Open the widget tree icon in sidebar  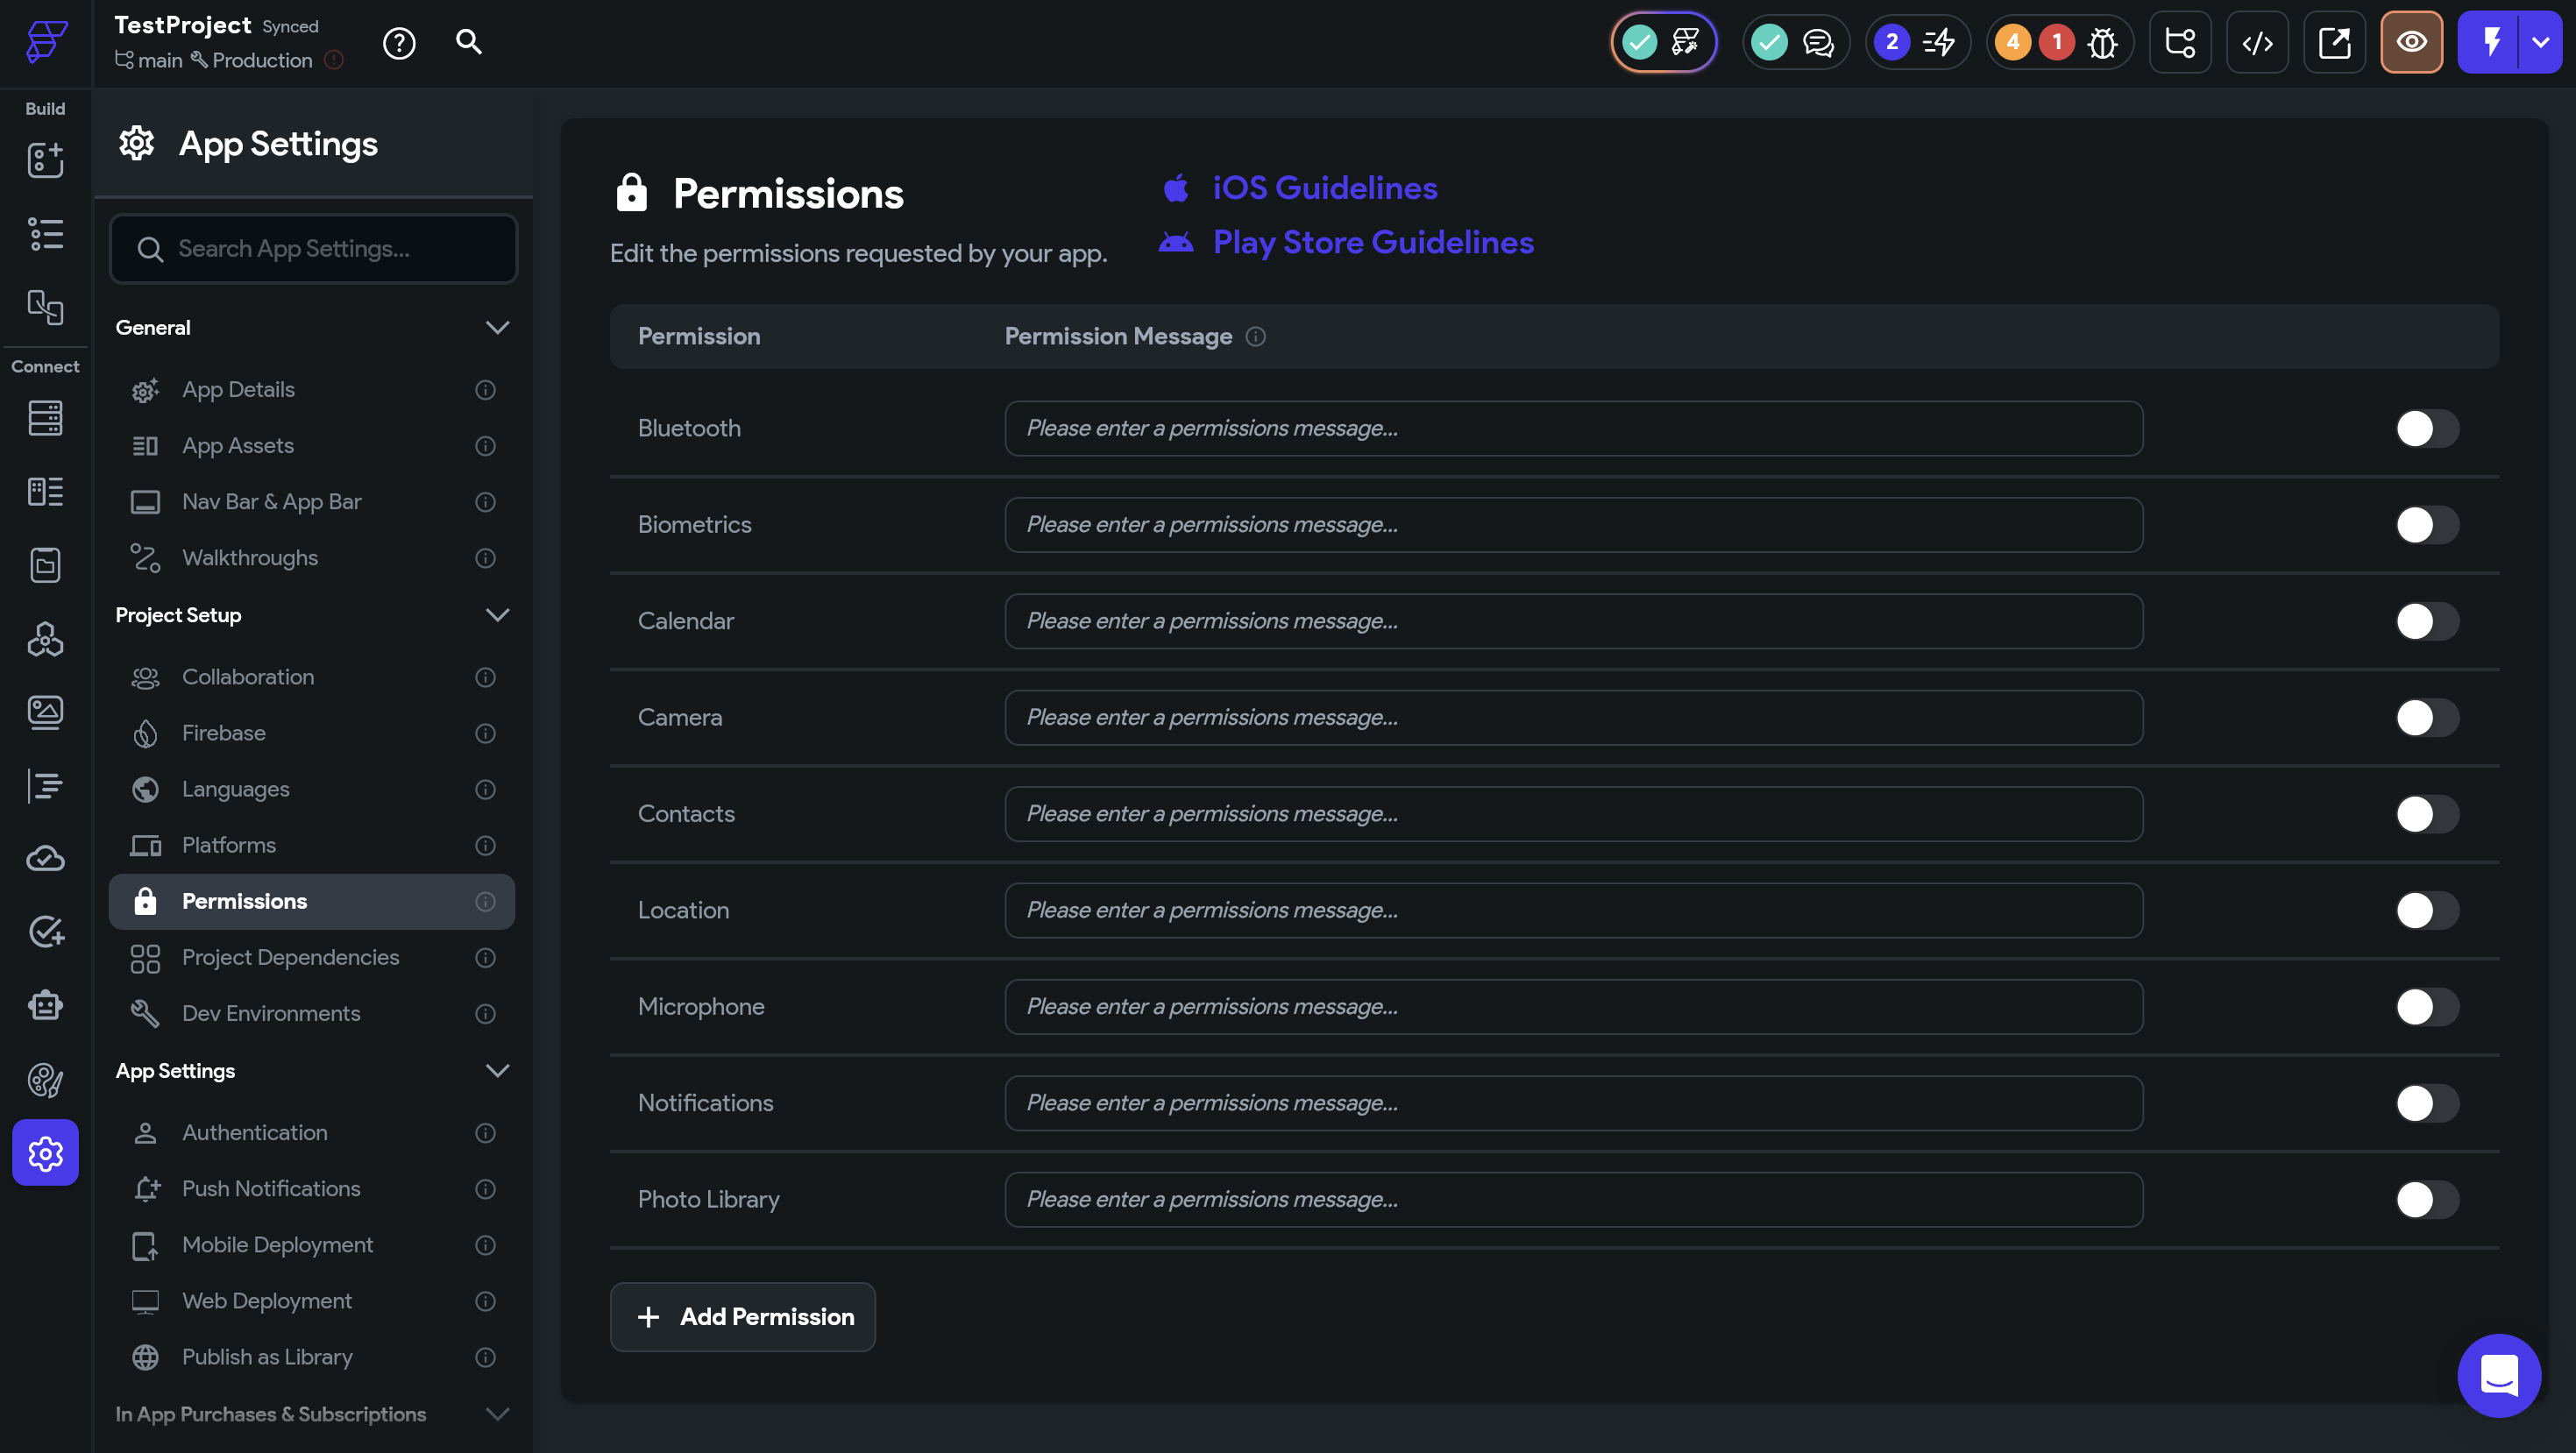[x=45, y=234]
